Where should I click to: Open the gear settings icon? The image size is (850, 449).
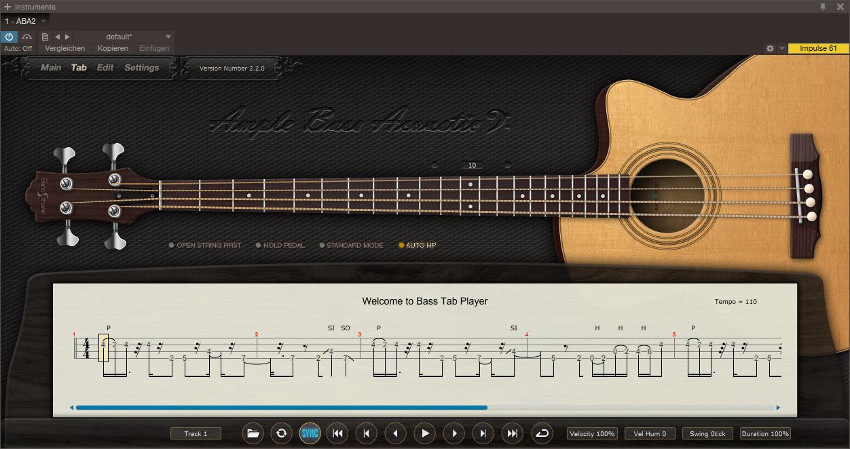tap(770, 48)
